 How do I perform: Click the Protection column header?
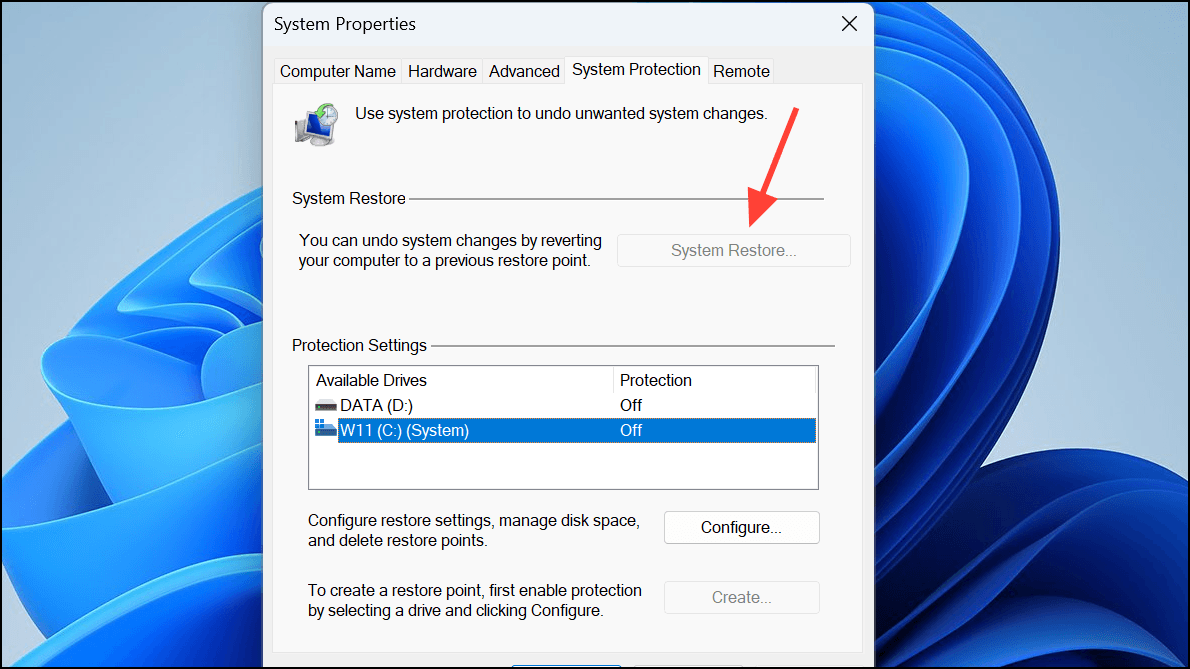point(656,380)
